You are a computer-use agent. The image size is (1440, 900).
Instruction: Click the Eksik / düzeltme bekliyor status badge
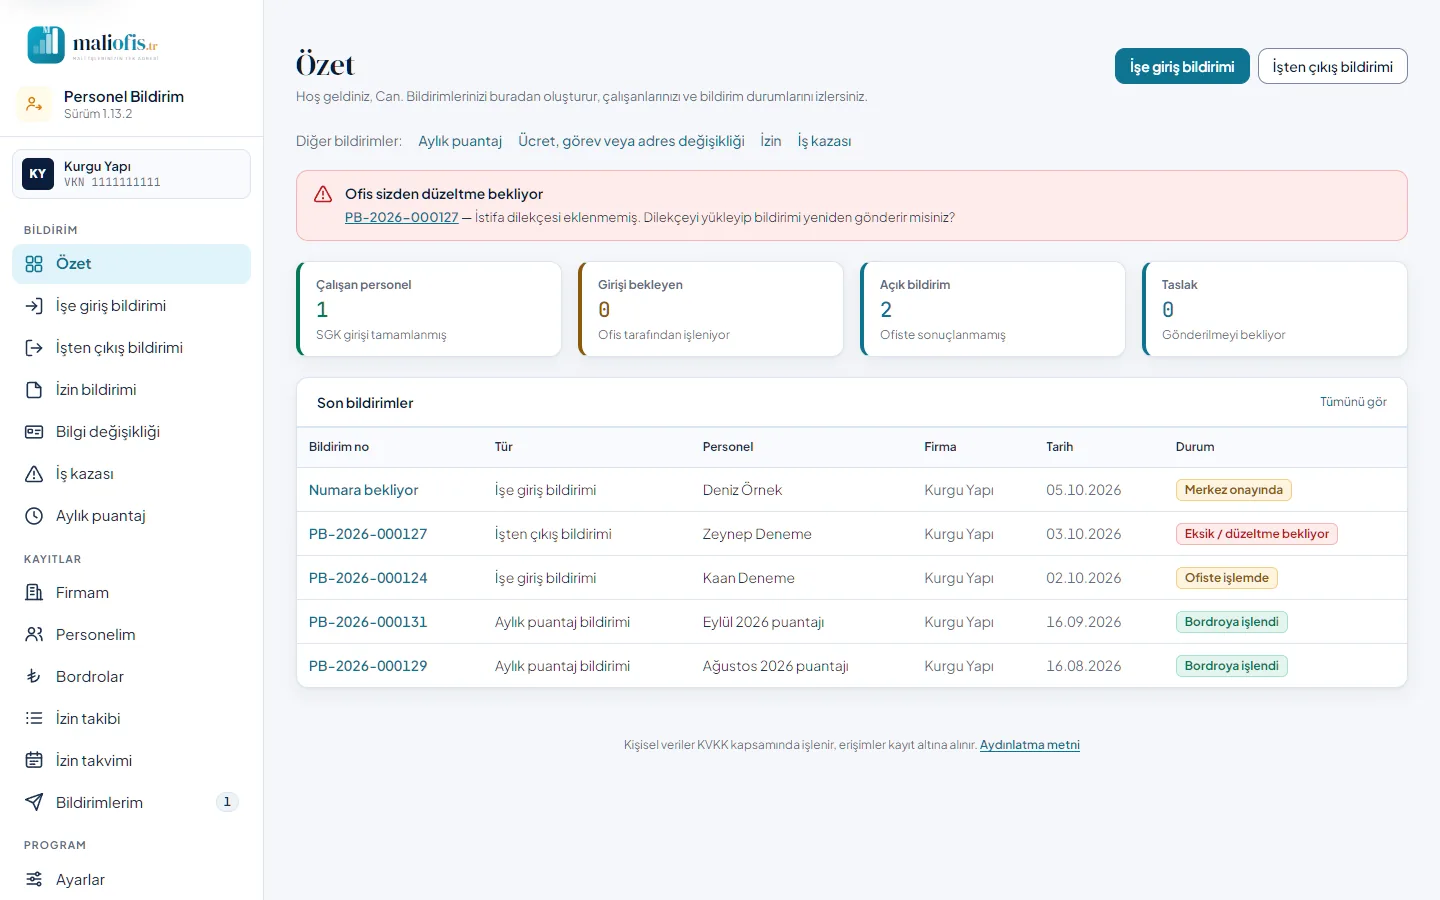pyautogui.click(x=1257, y=534)
